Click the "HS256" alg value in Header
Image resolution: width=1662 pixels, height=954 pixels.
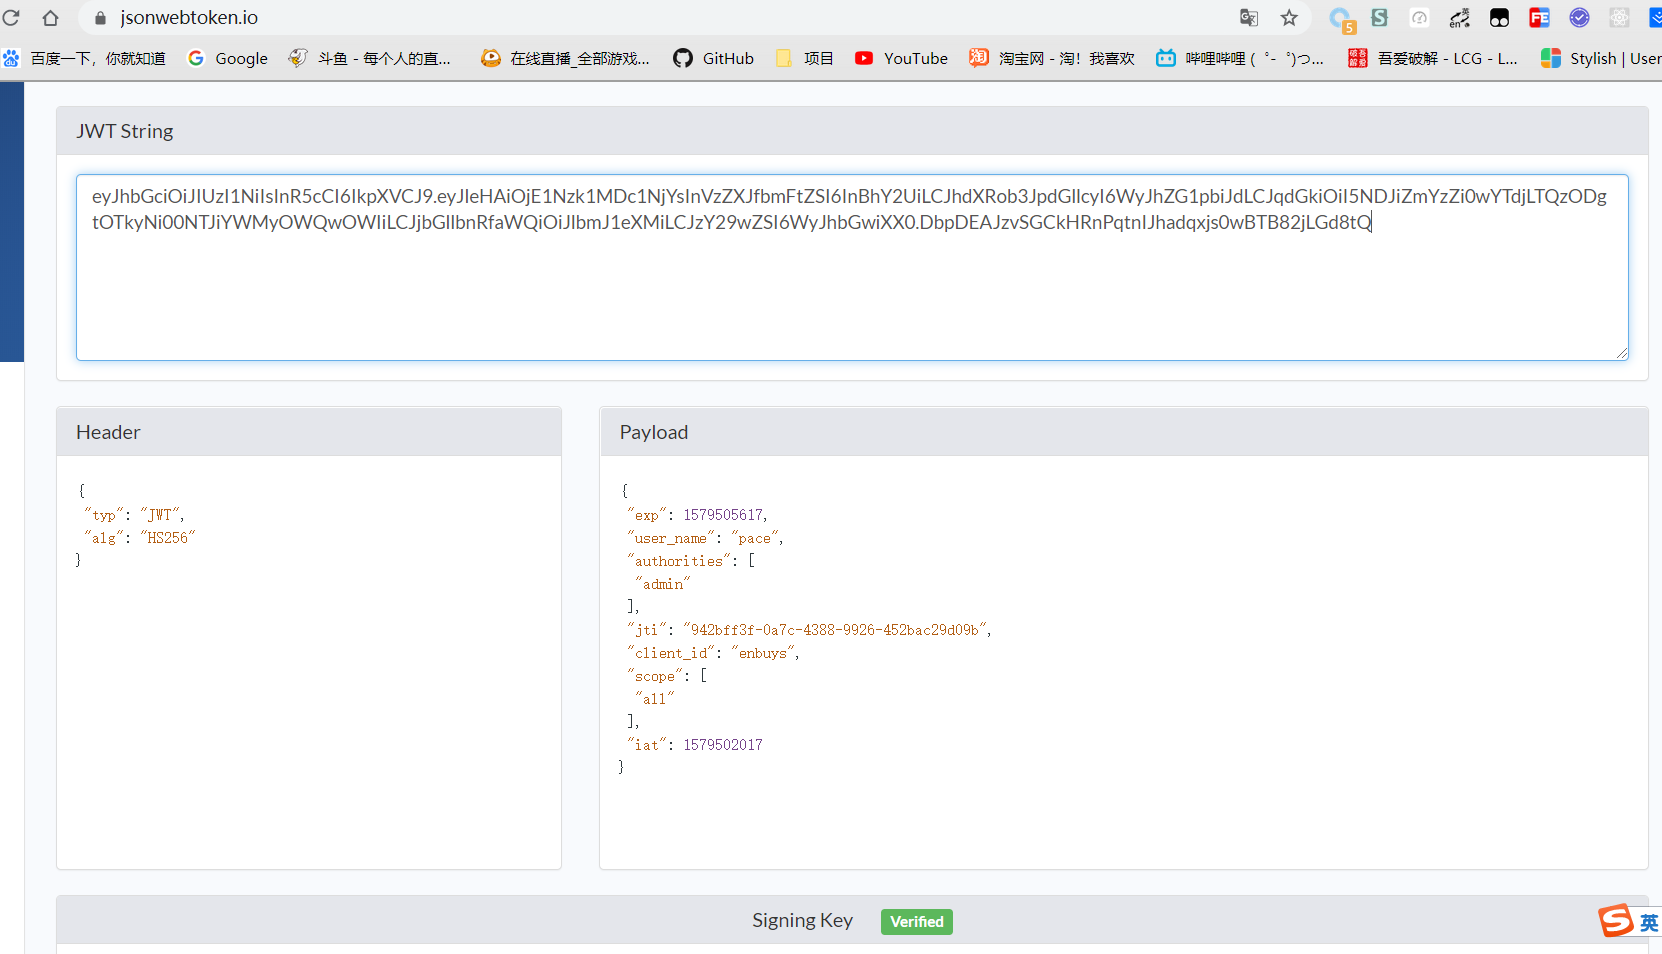[x=168, y=538]
